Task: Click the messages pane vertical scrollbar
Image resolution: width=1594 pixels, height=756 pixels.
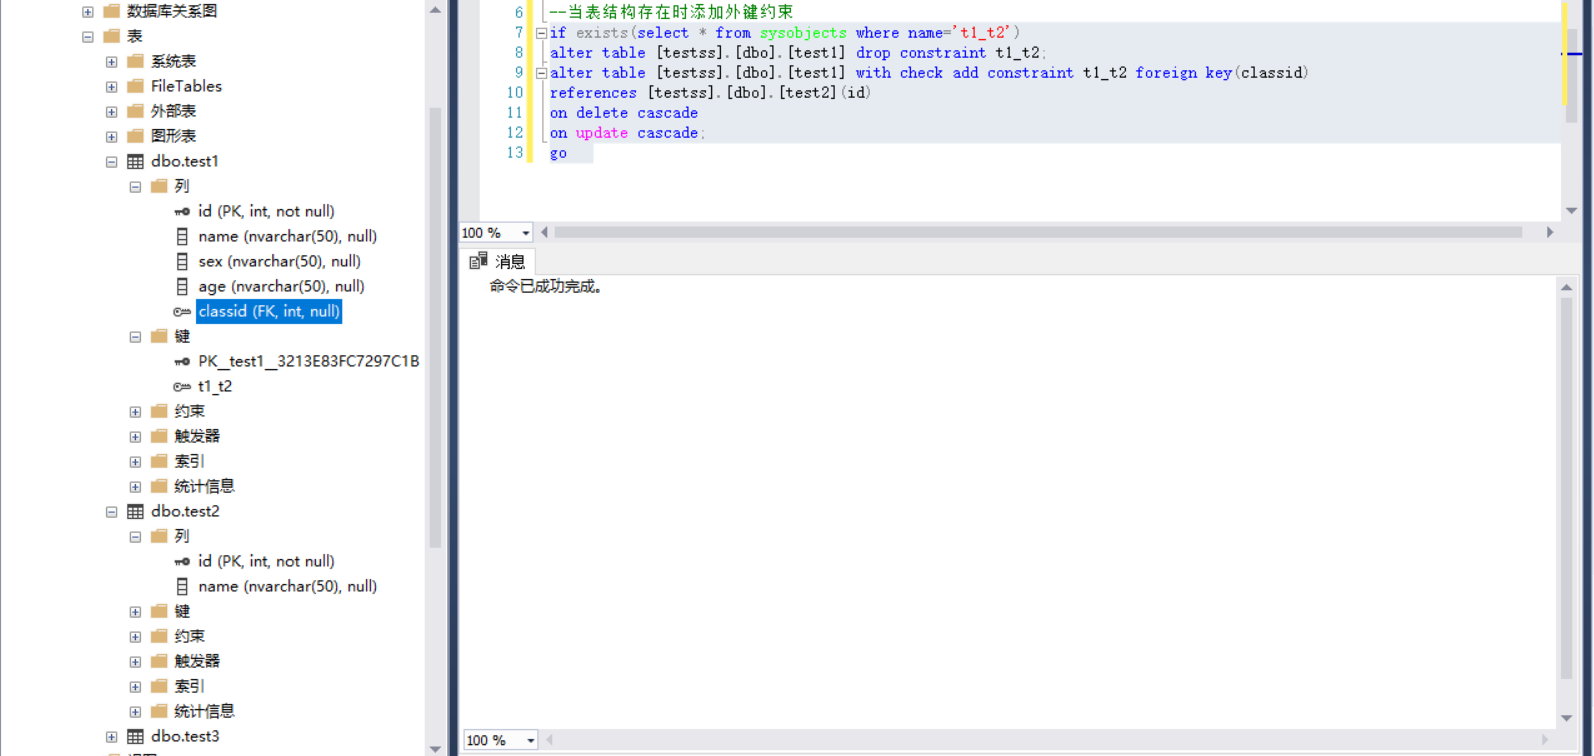Action: coord(1566,489)
